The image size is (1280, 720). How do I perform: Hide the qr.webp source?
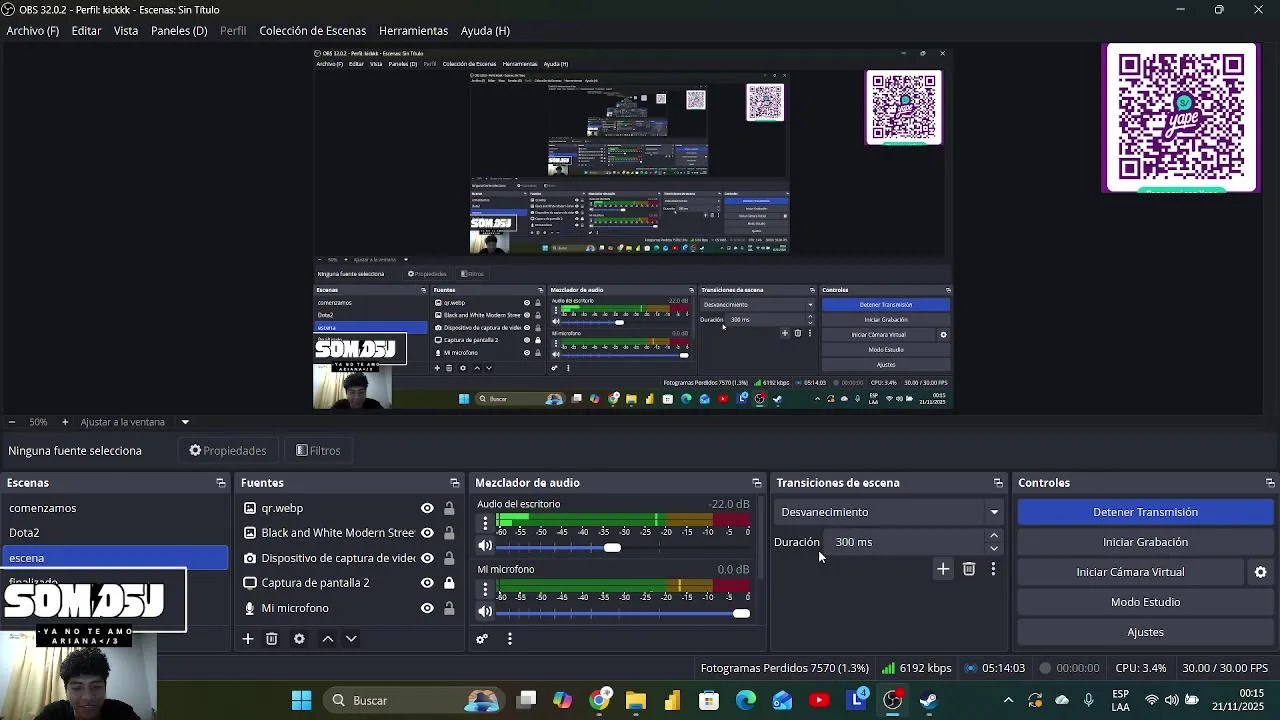tap(427, 508)
